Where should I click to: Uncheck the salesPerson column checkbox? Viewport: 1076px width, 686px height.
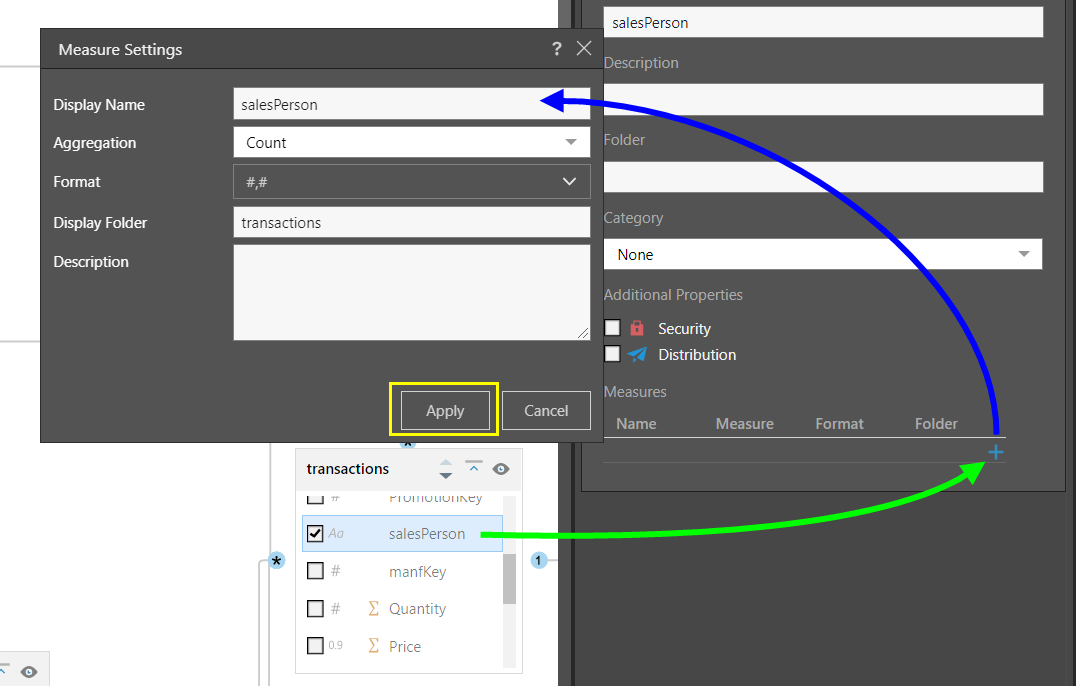click(x=315, y=534)
